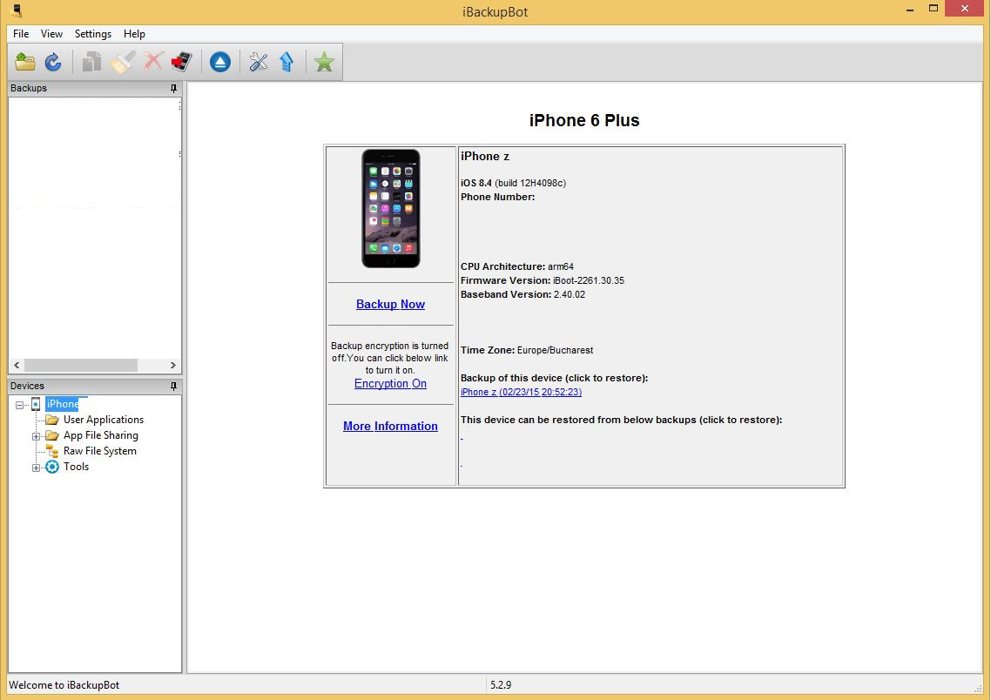991x700 pixels.
Task: Click the version 5.2.9 status bar text
Action: (x=501, y=685)
